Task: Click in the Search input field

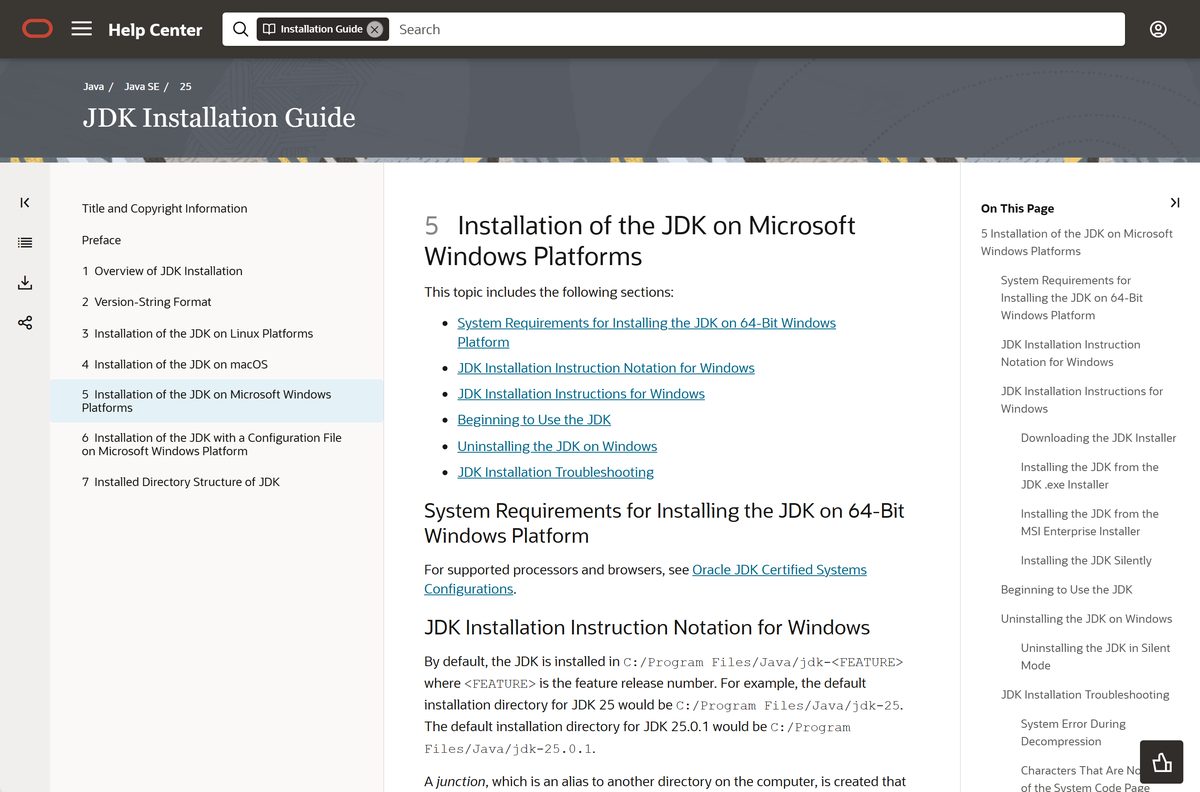Action: [x=755, y=29]
